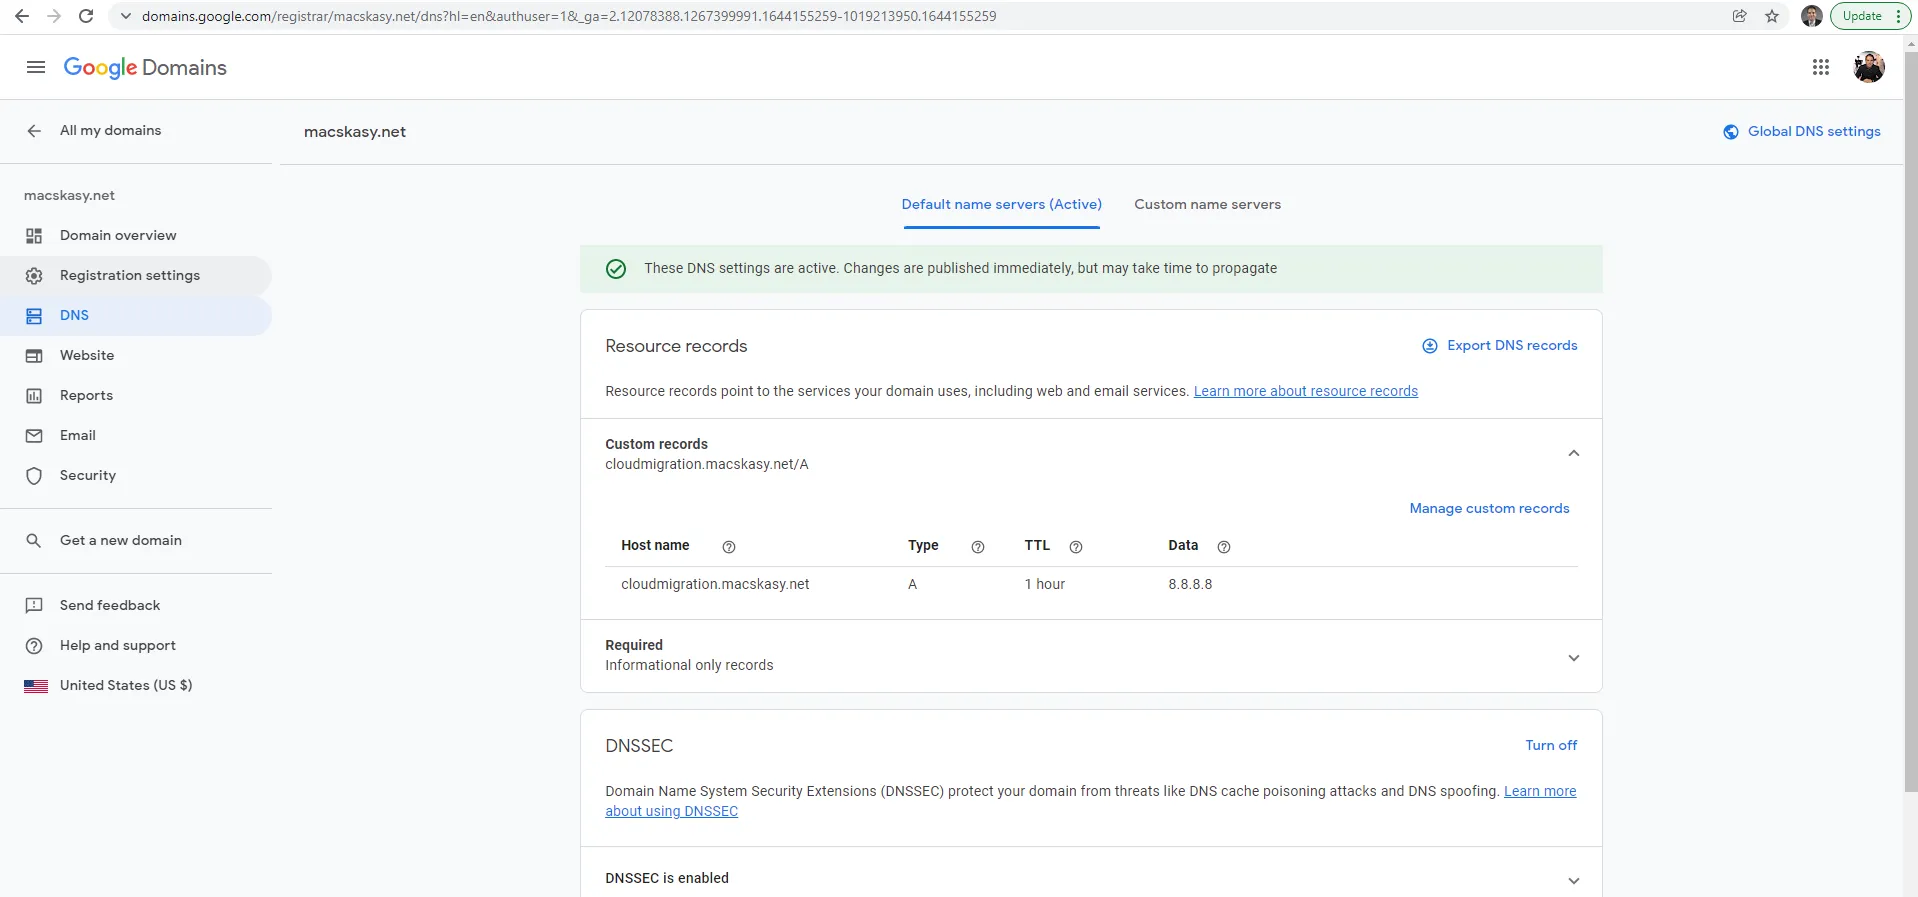Open Learn more about using DNSSEC link
The height and width of the screenshot is (897, 1918).
click(671, 812)
